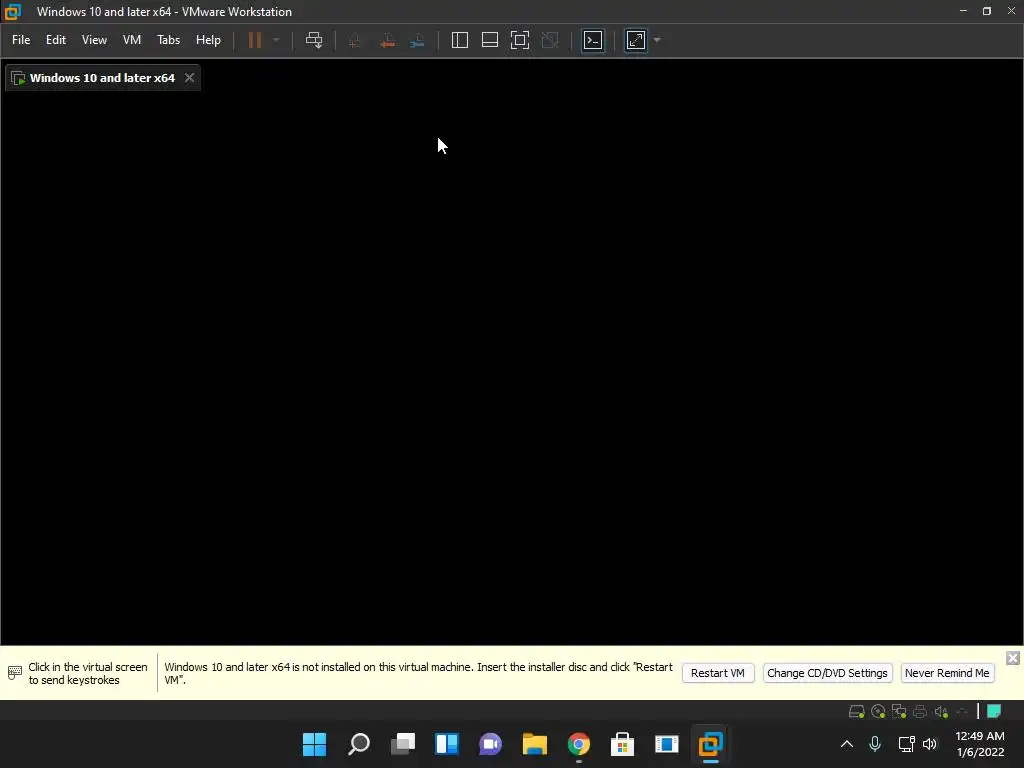Click the Restart VM button
Image resolution: width=1024 pixels, height=768 pixels.
pyautogui.click(x=718, y=673)
